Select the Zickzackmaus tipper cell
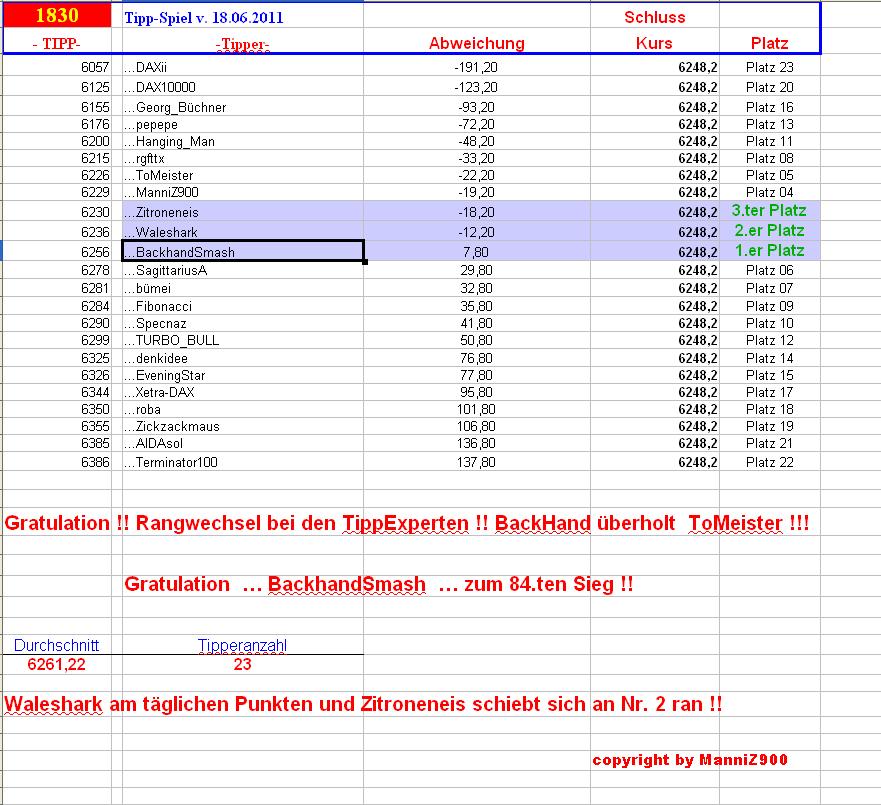Viewport: 881px width, 805px height. (x=243, y=426)
